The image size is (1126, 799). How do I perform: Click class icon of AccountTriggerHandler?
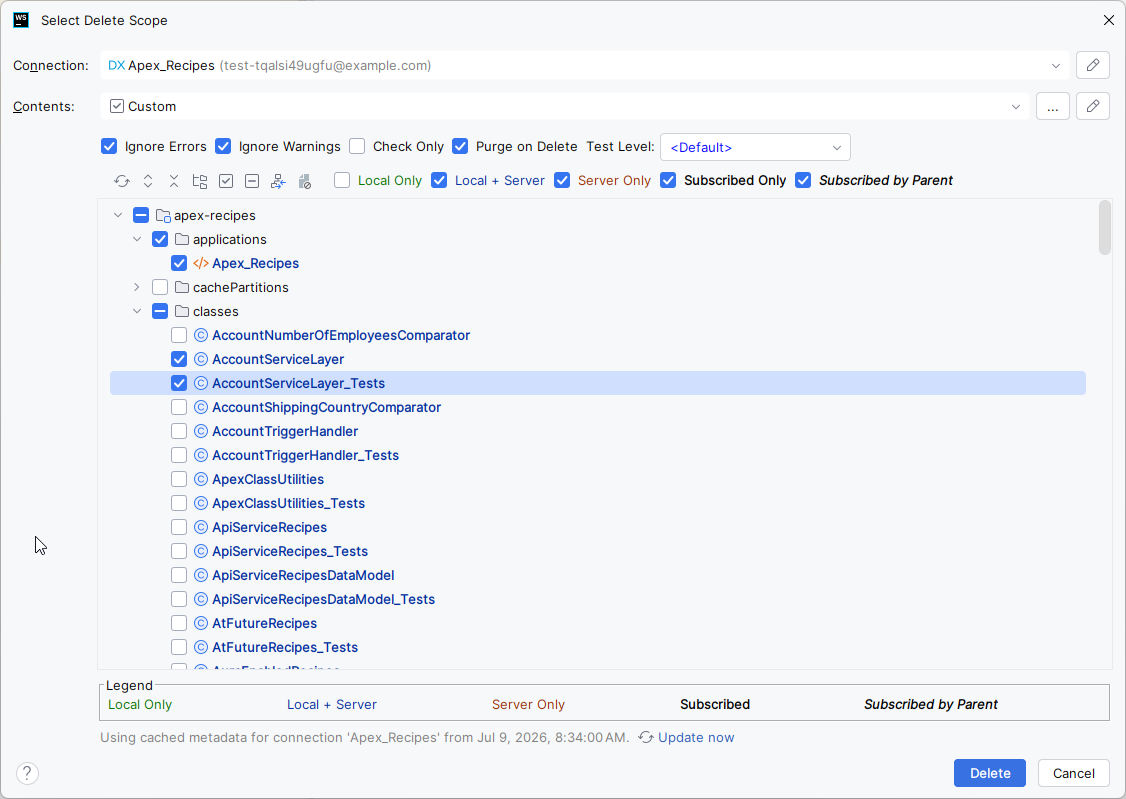pyautogui.click(x=201, y=431)
